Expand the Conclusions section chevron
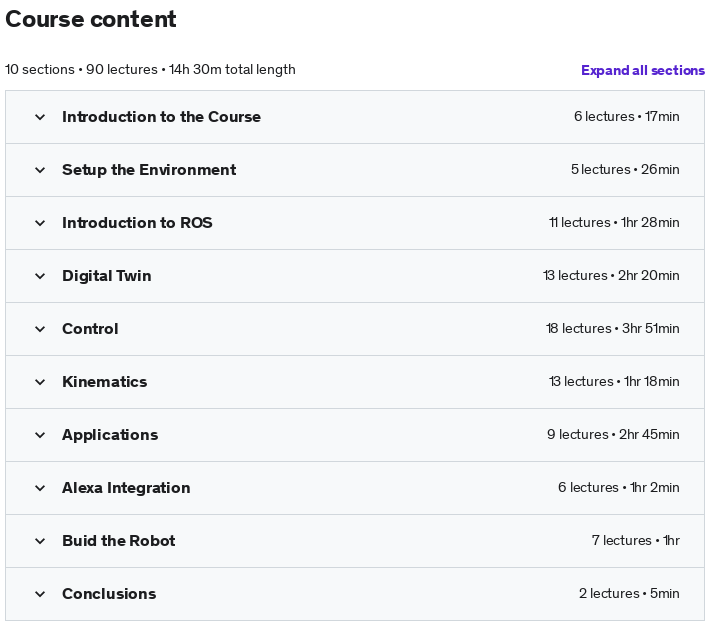 tap(40, 595)
